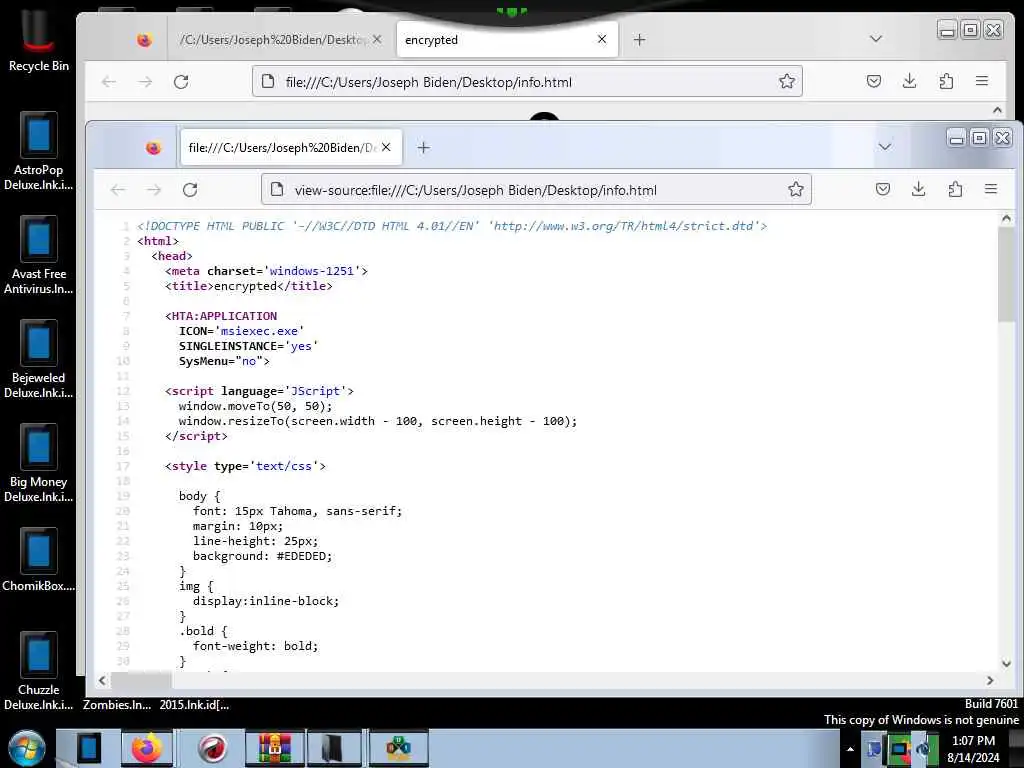Select the file:///C:/Users/Joseph%20Biden tab in front window
Screen dimensions: 1024x768
pyautogui.click(x=291, y=148)
